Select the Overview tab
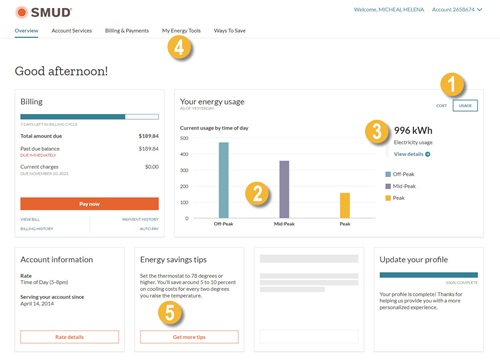The height and width of the screenshot is (363, 500). (26, 31)
